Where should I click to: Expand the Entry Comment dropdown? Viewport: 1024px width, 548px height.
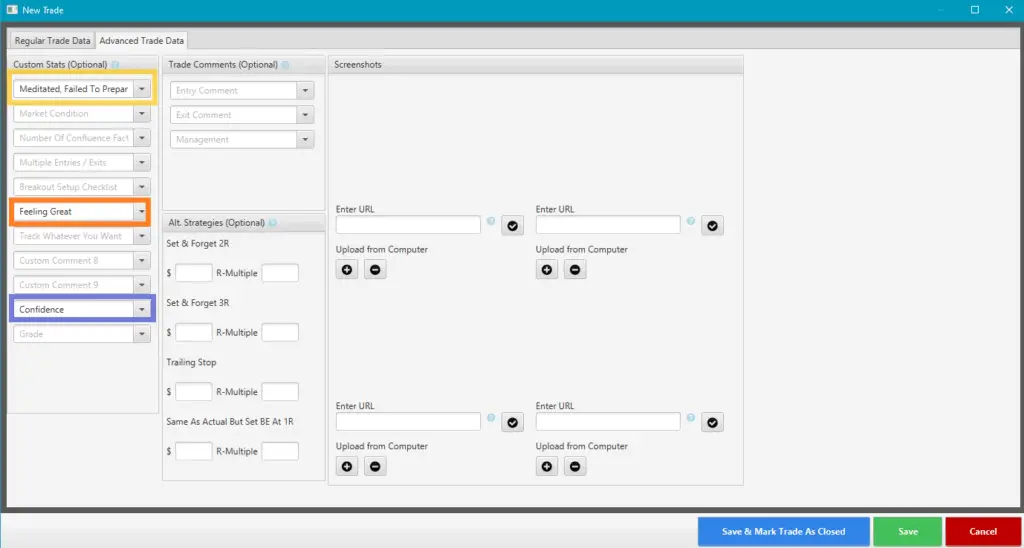305,90
